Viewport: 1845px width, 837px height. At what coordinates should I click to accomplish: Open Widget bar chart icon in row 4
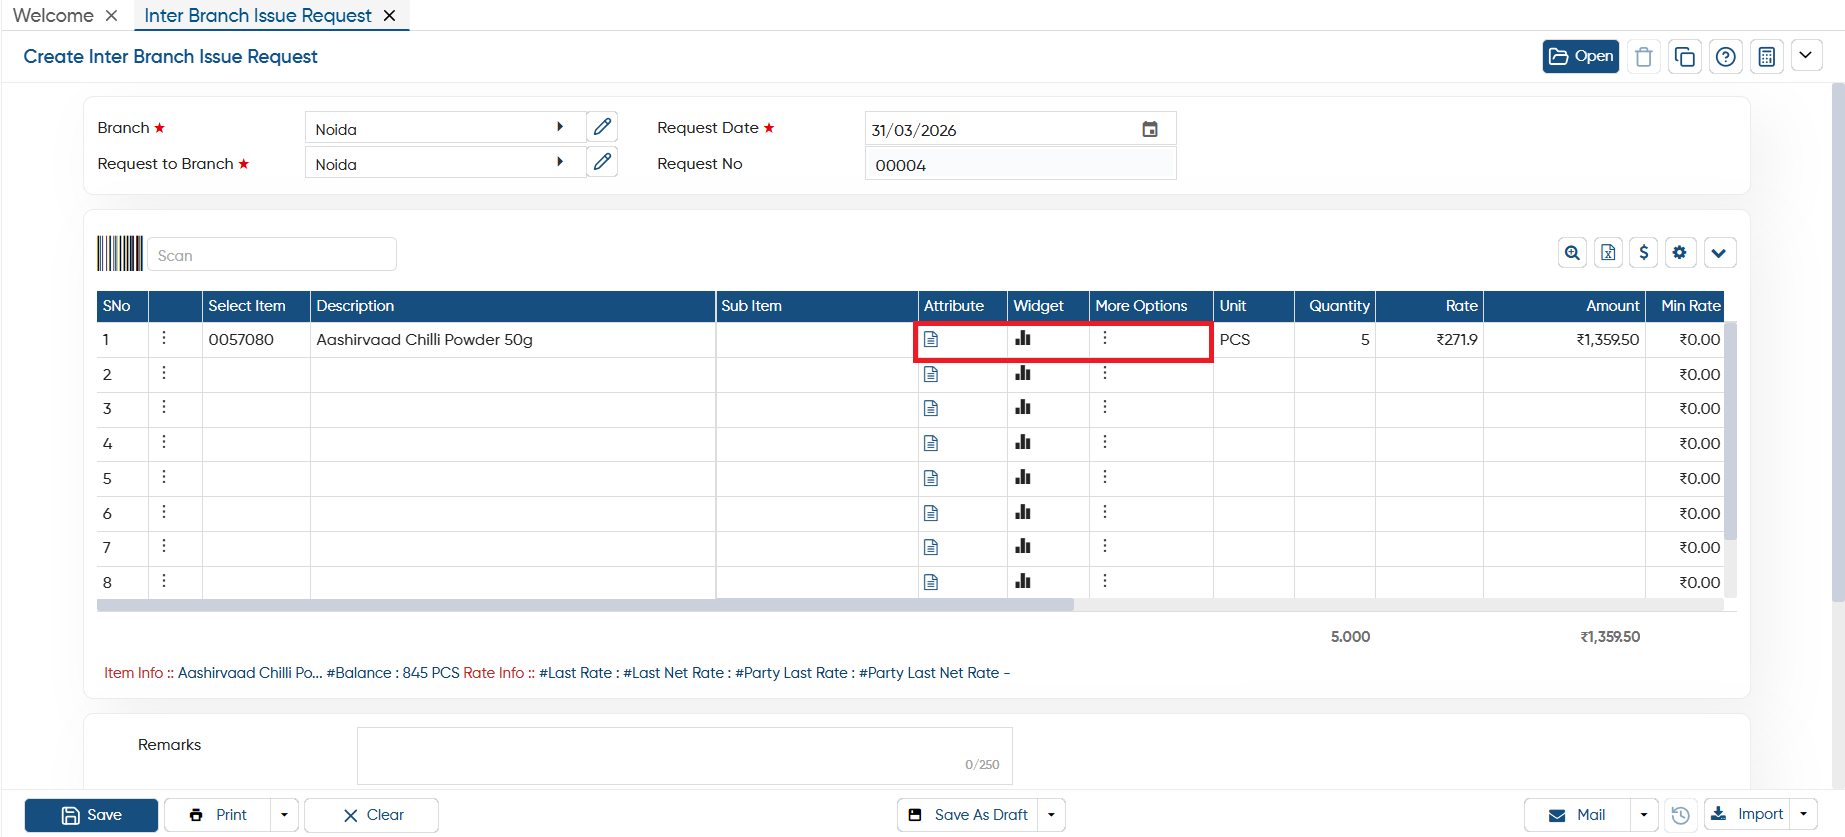pos(1023,442)
